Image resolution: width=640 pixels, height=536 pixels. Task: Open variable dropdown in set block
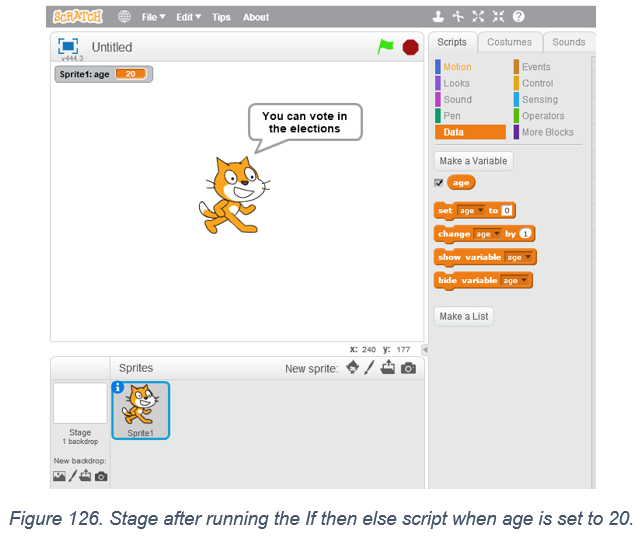pyautogui.click(x=471, y=211)
